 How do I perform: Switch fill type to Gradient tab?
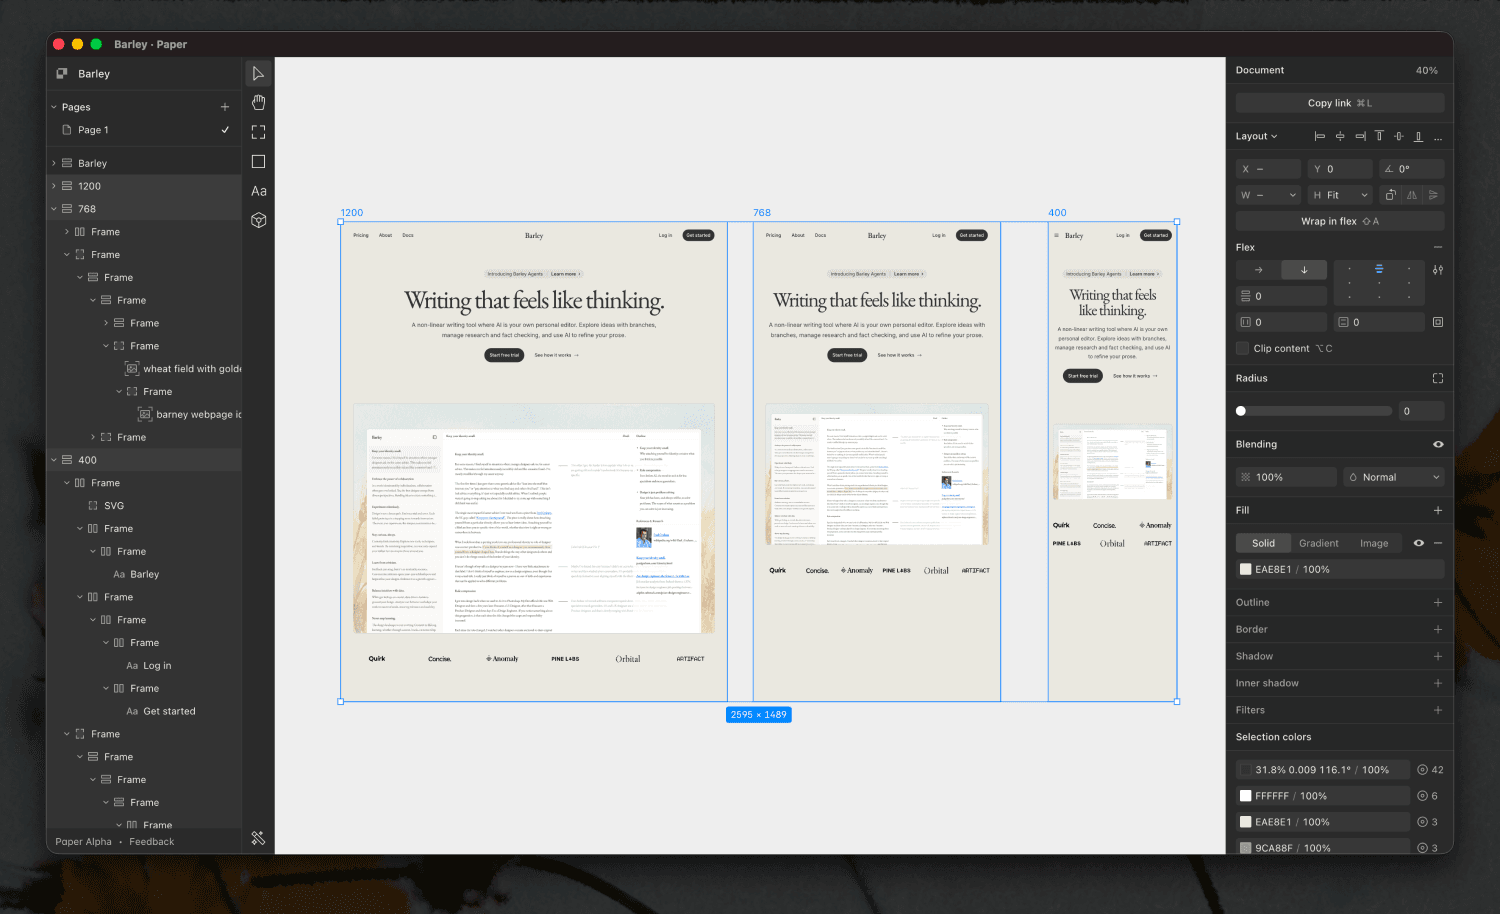[1318, 543]
